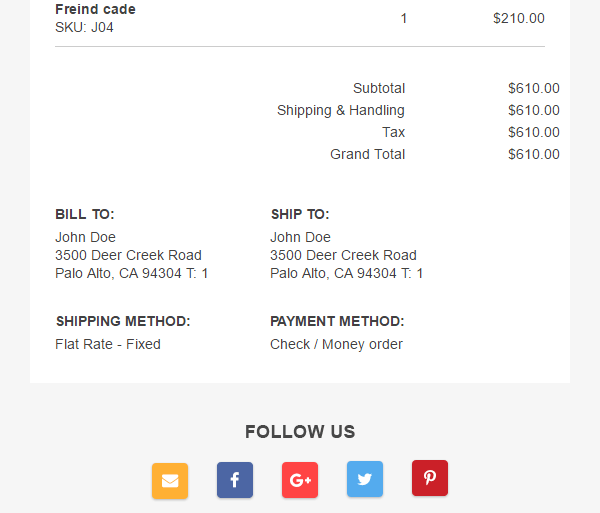
Task: Select the Shipping & Handling amount
Action: coord(534,110)
